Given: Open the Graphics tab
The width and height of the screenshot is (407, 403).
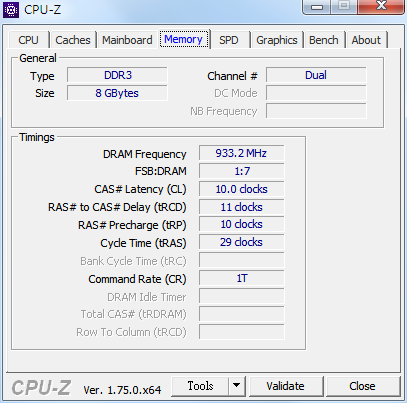Looking at the screenshot, I should (277, 40).
